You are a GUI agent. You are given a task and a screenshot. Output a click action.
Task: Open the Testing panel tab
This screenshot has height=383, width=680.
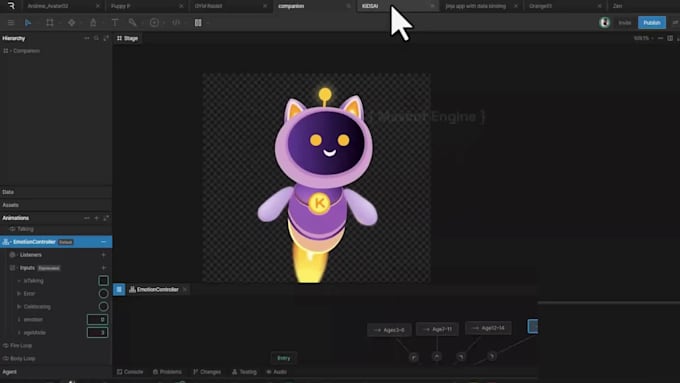[x=244, y=372]
